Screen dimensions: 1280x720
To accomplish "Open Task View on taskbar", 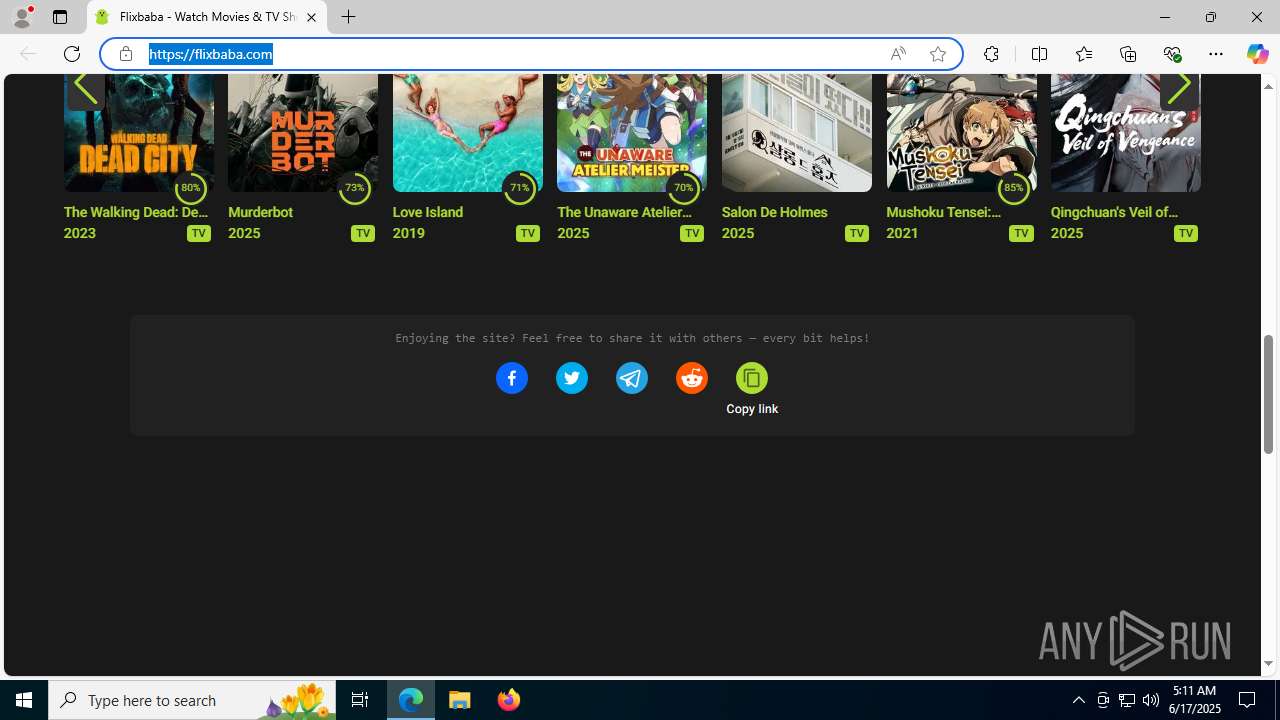I will [360, 700].
